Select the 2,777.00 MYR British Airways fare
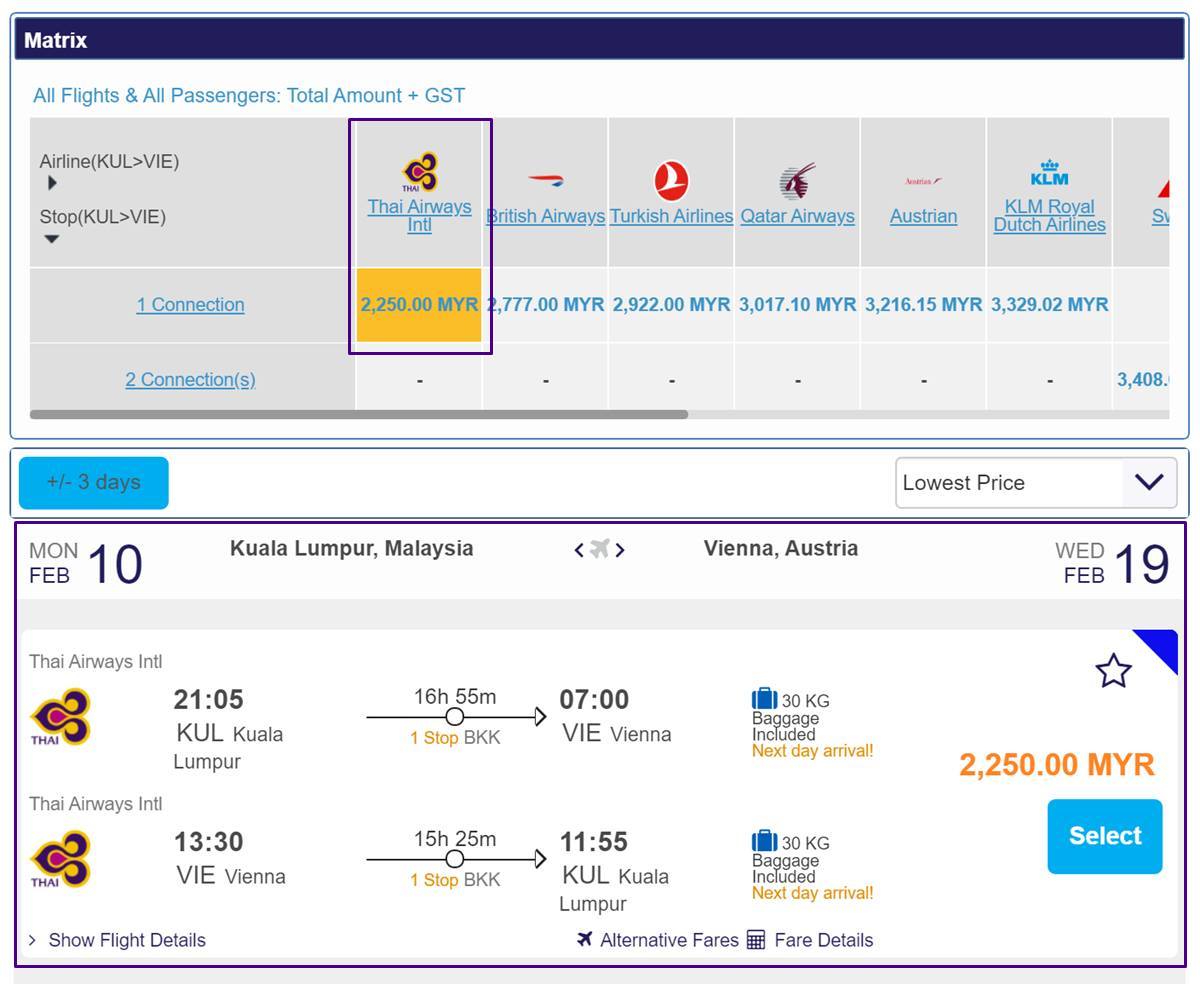 pyautogui.click(x=546, y=305)
